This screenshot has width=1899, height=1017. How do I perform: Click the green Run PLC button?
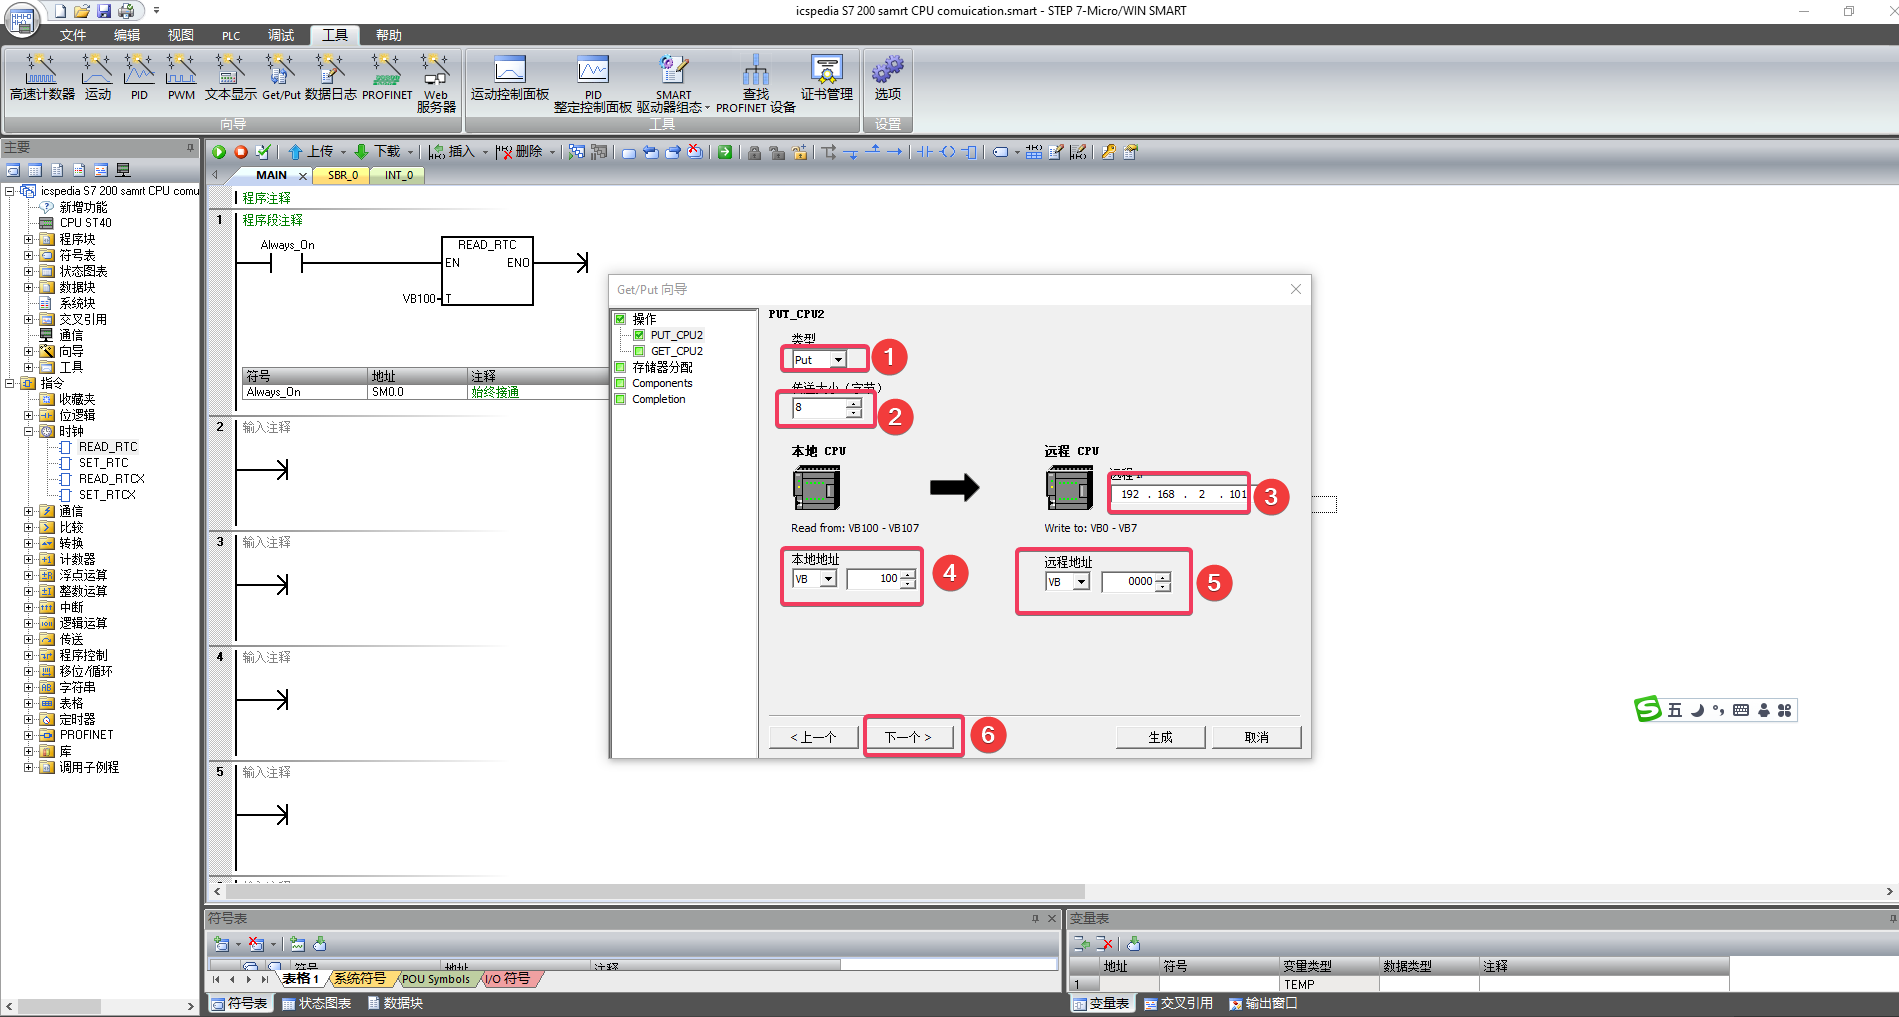coord(219,152)
